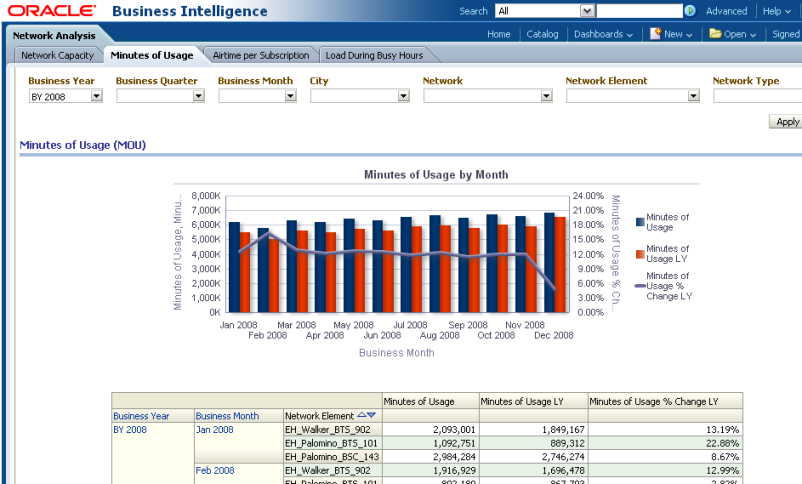
Task: Click Dec 2008 blue bar in chart
Action: point(549,262)
